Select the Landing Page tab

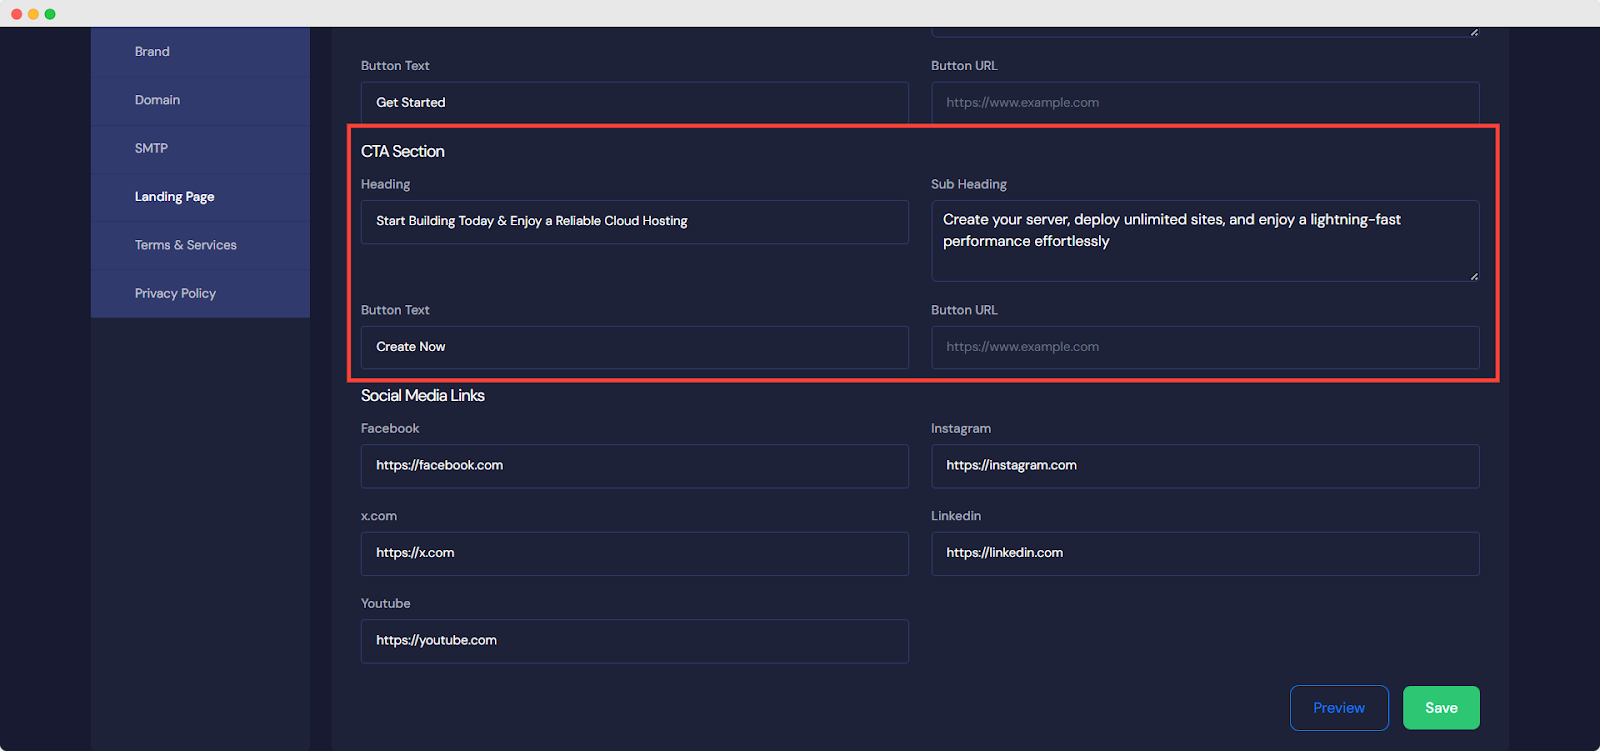pos(200,197)
